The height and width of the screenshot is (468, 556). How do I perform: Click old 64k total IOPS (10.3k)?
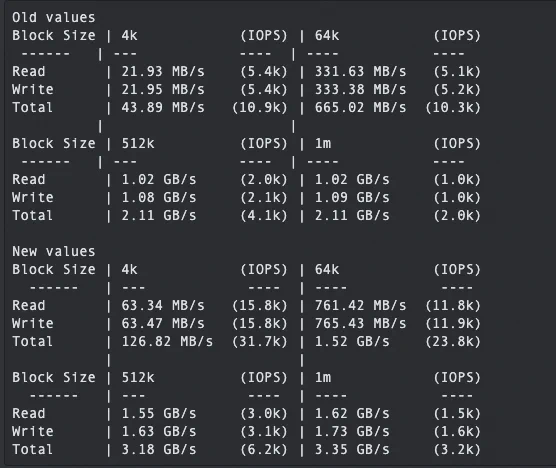coord(453,107)
